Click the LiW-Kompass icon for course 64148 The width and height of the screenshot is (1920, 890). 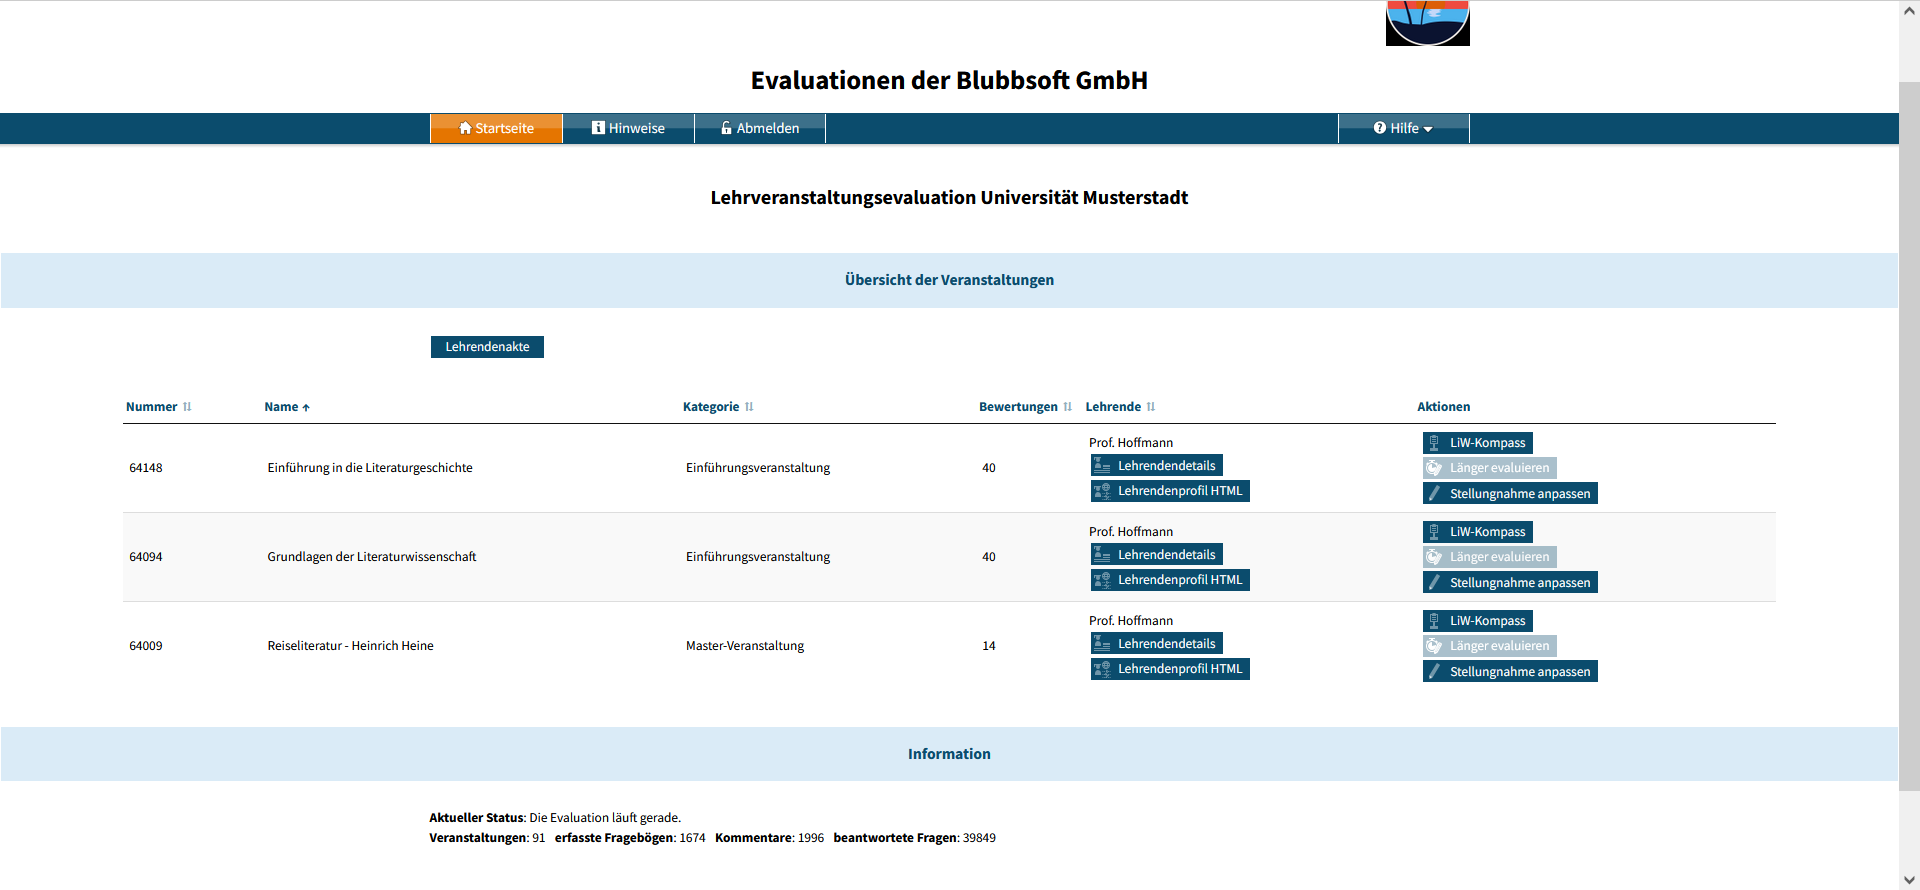(1434, 443)
